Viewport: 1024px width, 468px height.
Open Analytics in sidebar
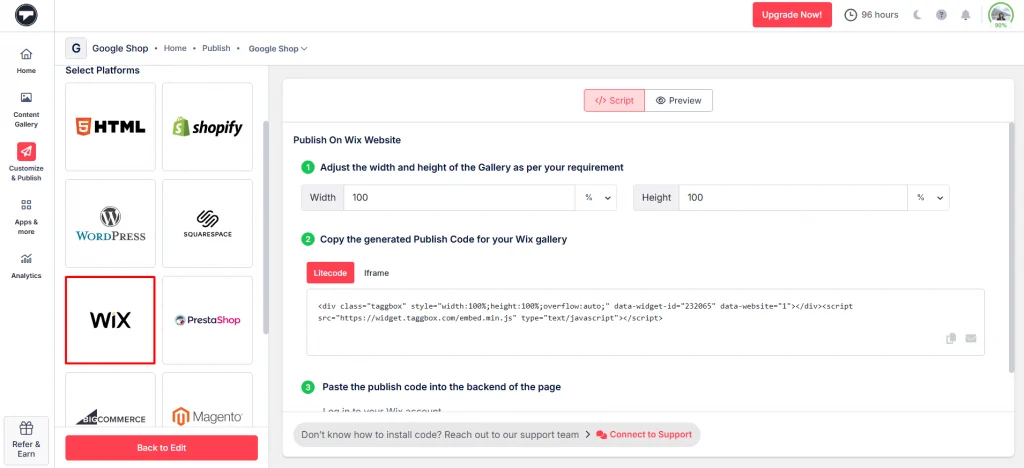point(26,266)
